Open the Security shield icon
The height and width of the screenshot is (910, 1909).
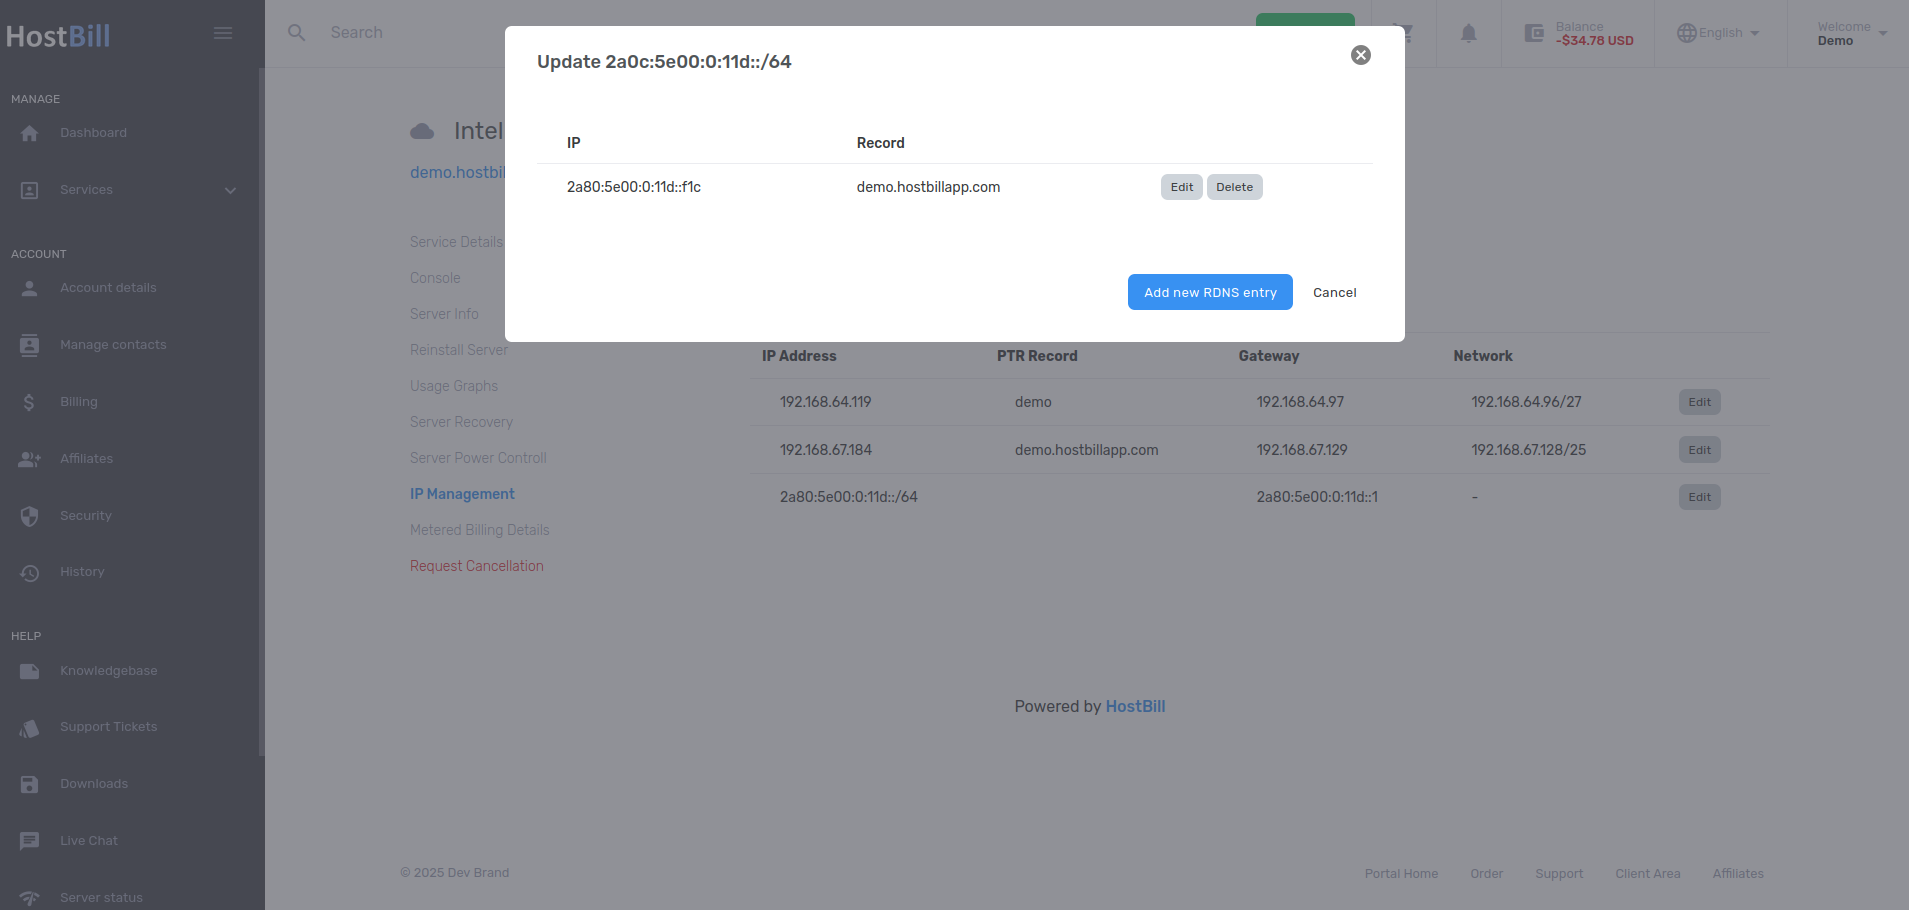pos(29,516)
